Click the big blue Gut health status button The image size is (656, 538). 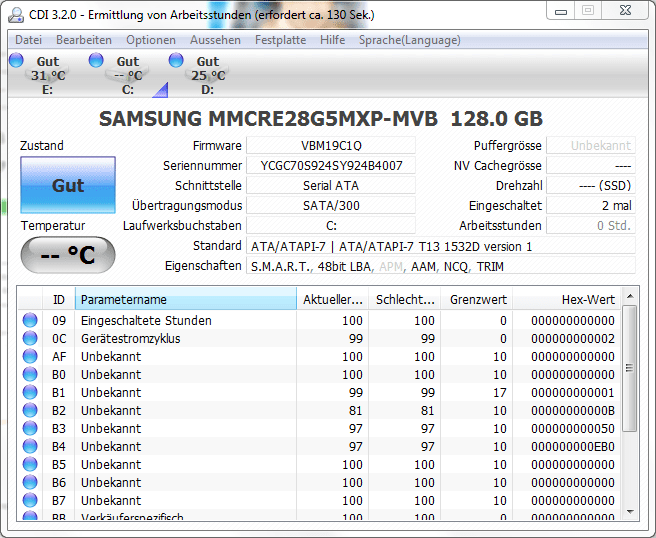[68, 185]
